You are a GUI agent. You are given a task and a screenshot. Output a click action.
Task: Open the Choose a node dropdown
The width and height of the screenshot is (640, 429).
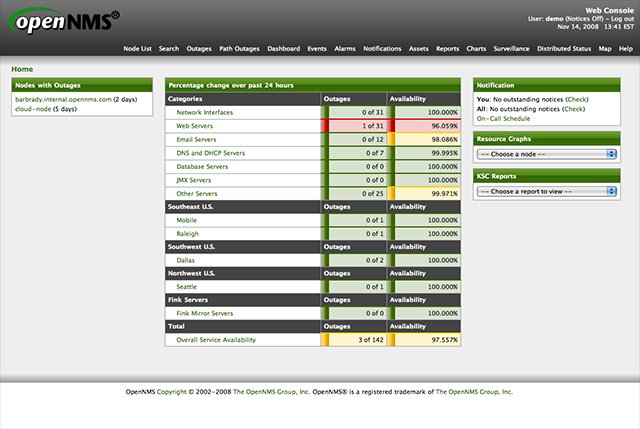(x=547, y=154)
